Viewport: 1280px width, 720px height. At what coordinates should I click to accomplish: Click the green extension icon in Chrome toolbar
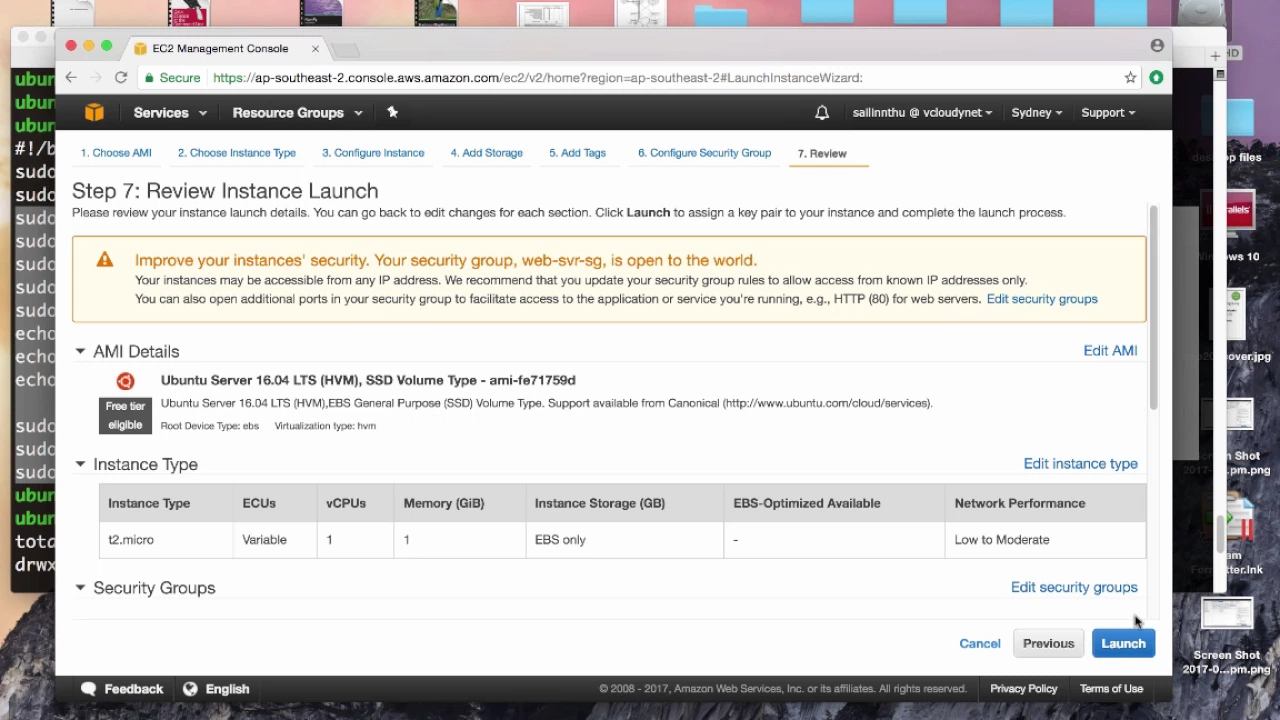click(1156, 77)
